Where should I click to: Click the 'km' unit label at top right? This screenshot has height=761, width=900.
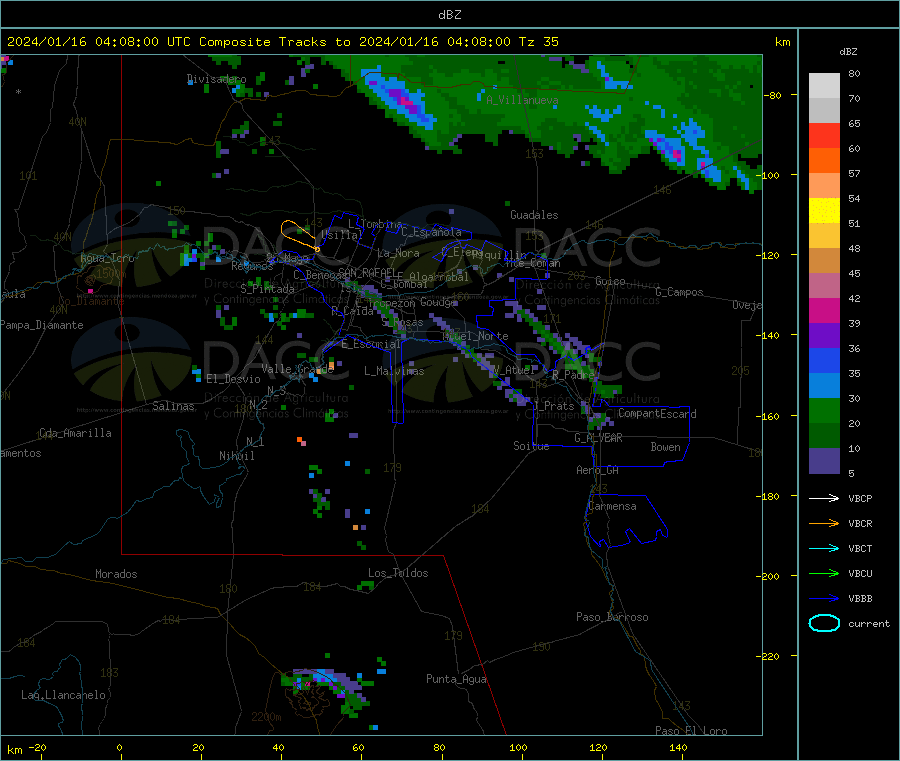[x=782, y=42]
